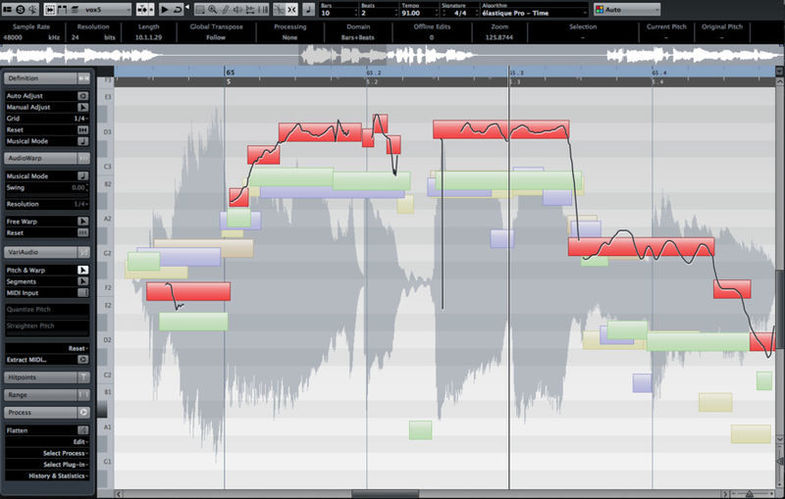Open the élastique Pro - Time algorithm dropdown
785x499 pixels.
pyautogui.click(x=534, y=13)
